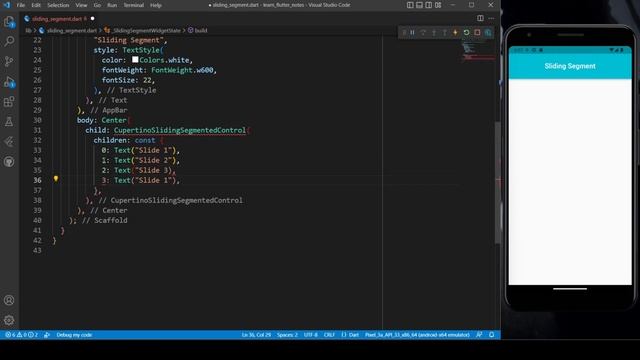Click the lib breadcrumb

[28, 30]
